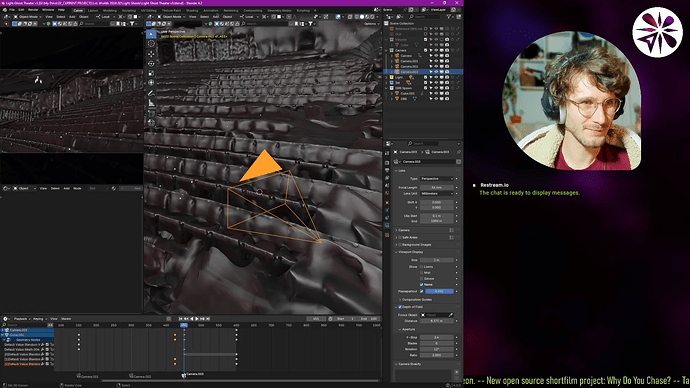
Task: Open the Object Mode dropdown in the main viewport
Action: [171, 17]
